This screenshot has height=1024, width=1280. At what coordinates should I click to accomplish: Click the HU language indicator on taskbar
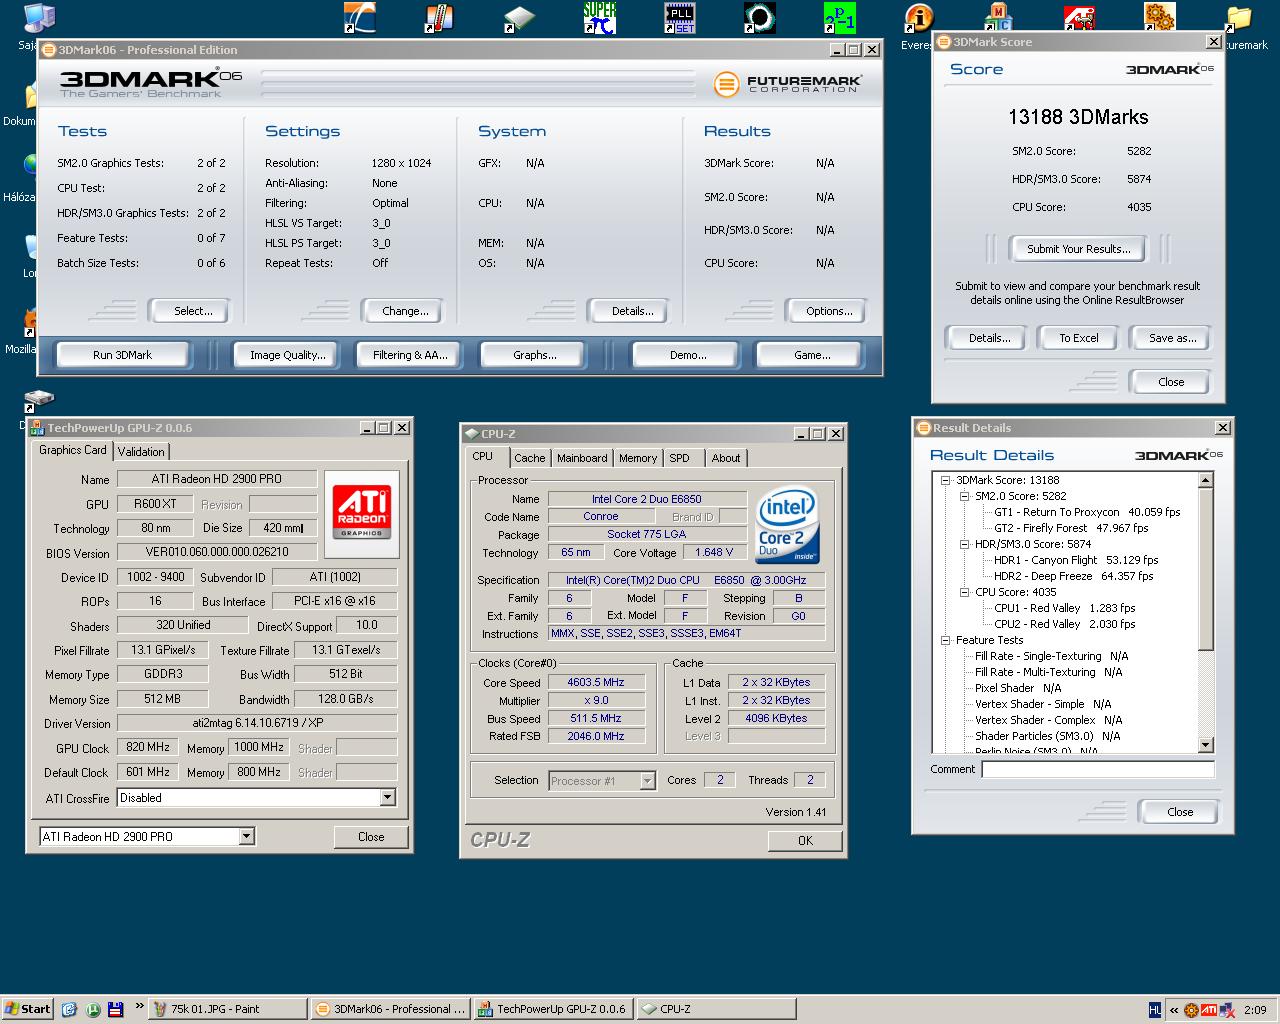pyautogui.click(x=1155, y=1010)
